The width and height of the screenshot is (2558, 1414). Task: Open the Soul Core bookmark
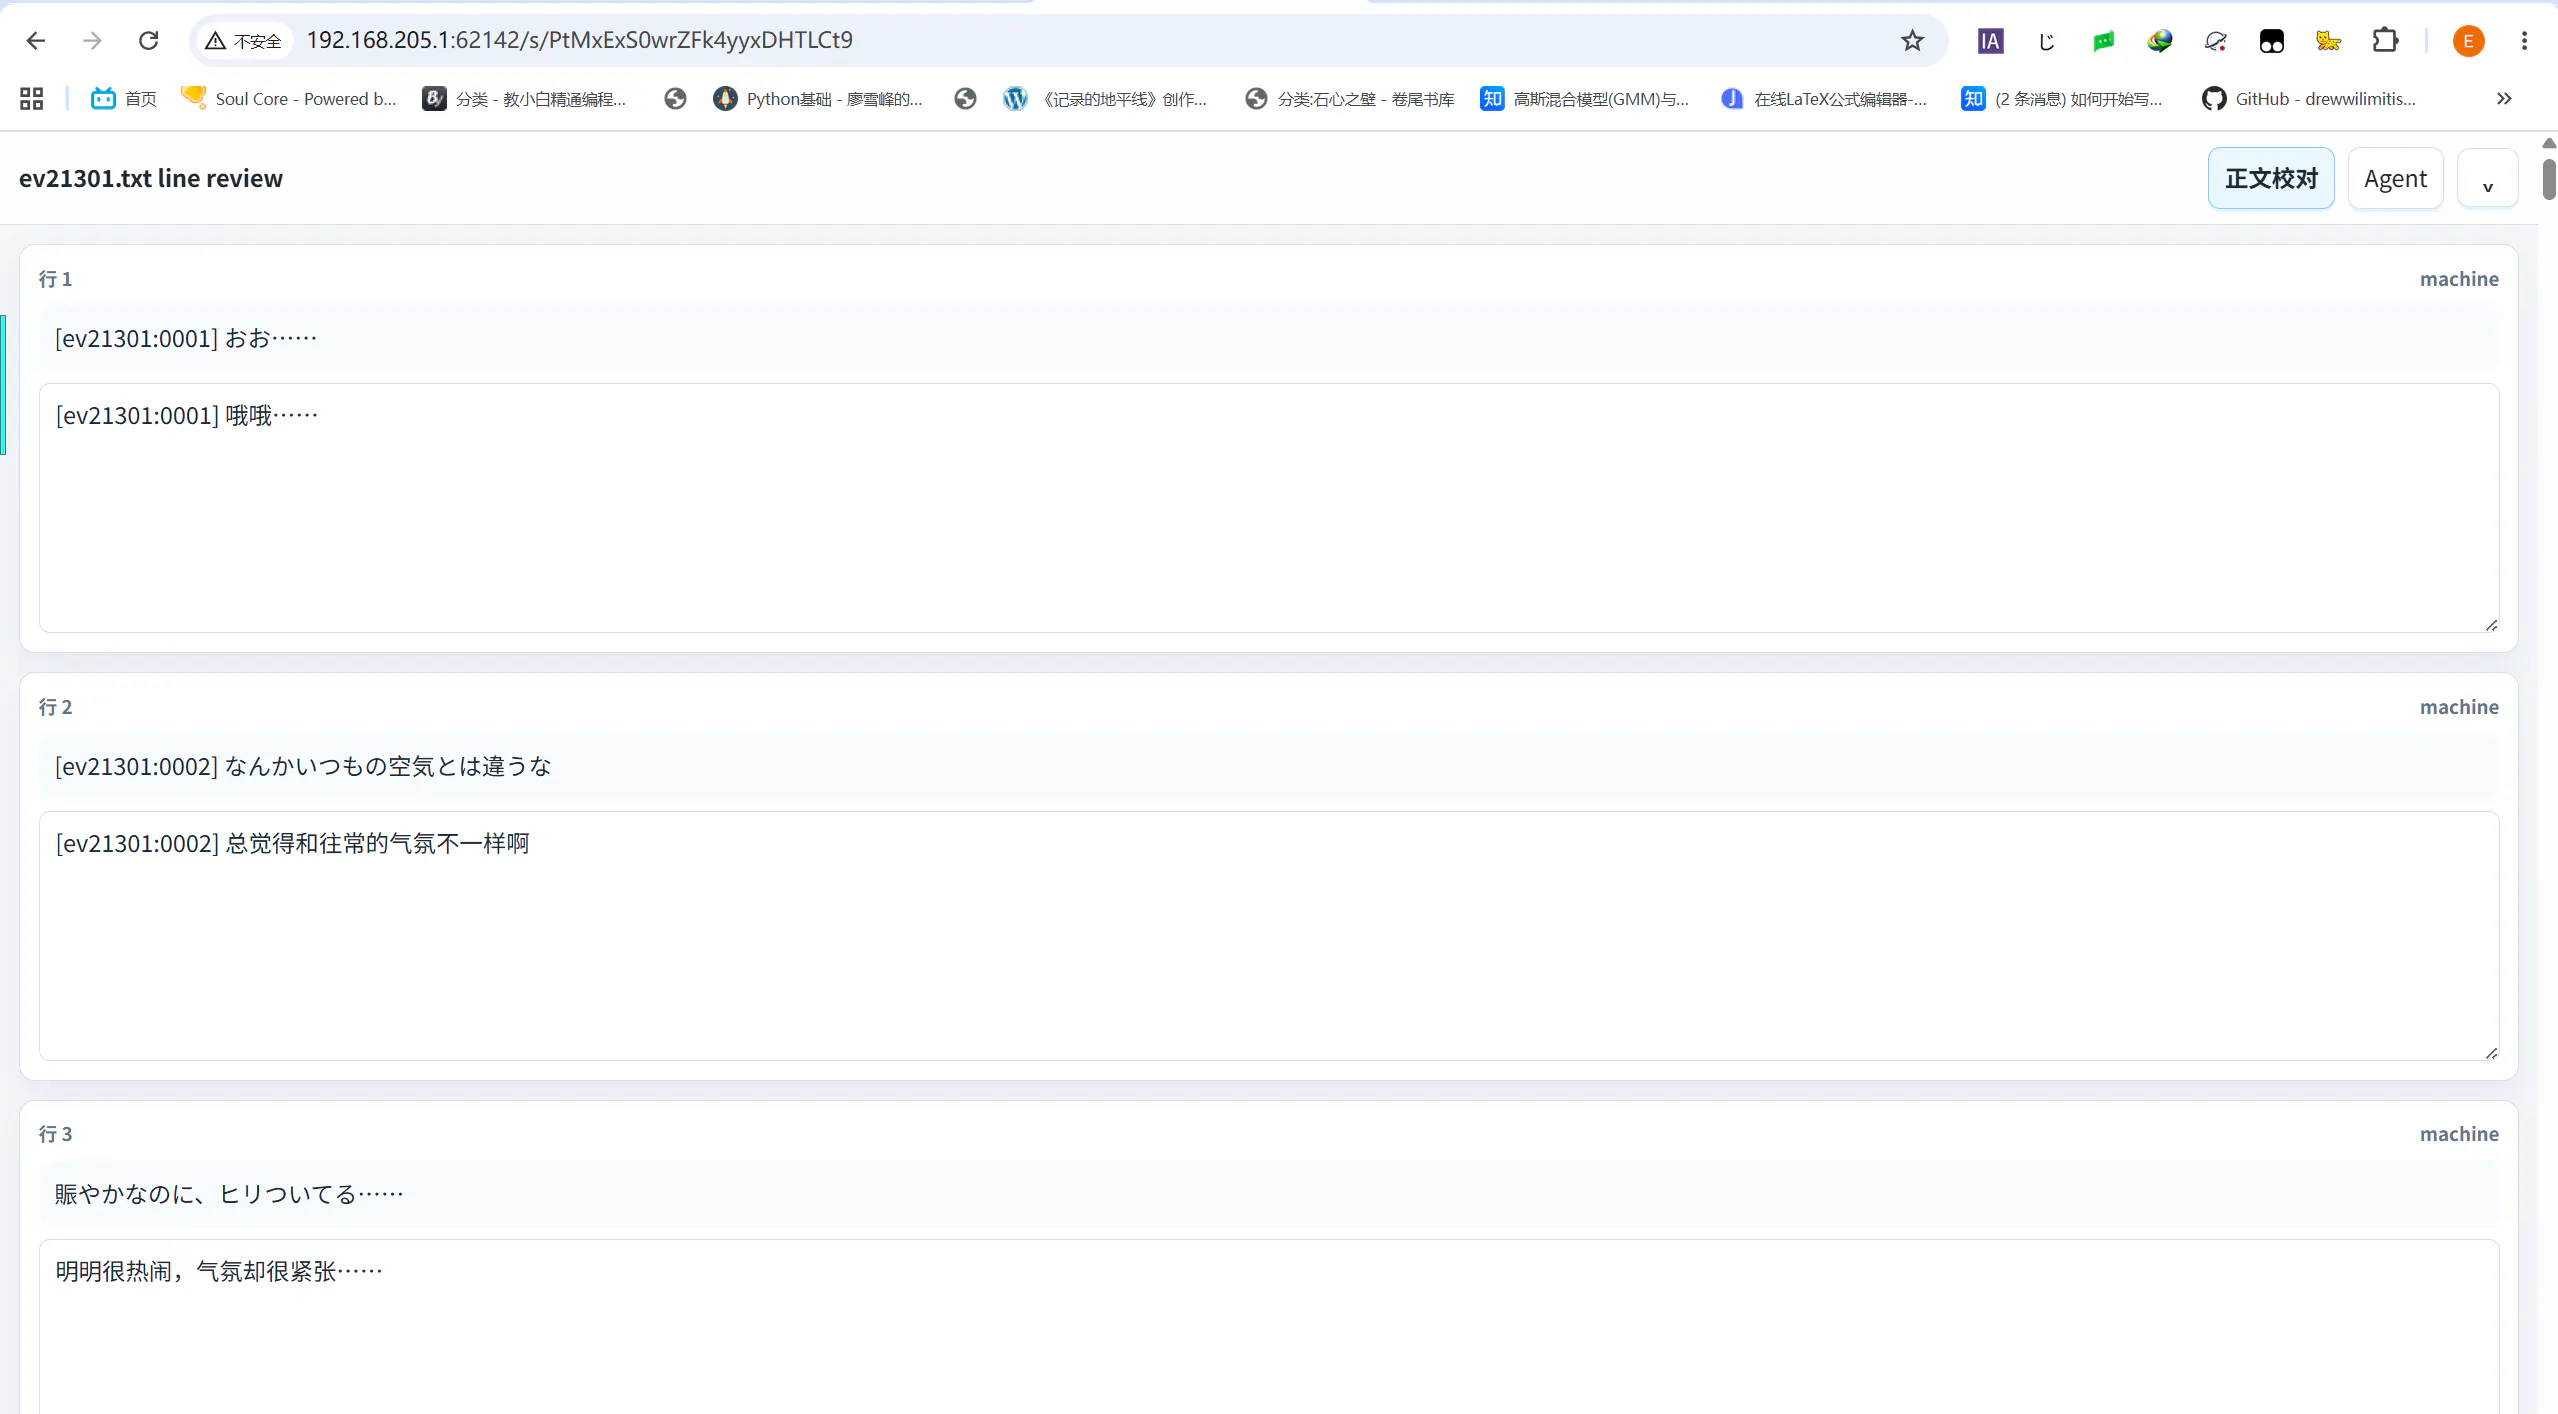[289, 98]
